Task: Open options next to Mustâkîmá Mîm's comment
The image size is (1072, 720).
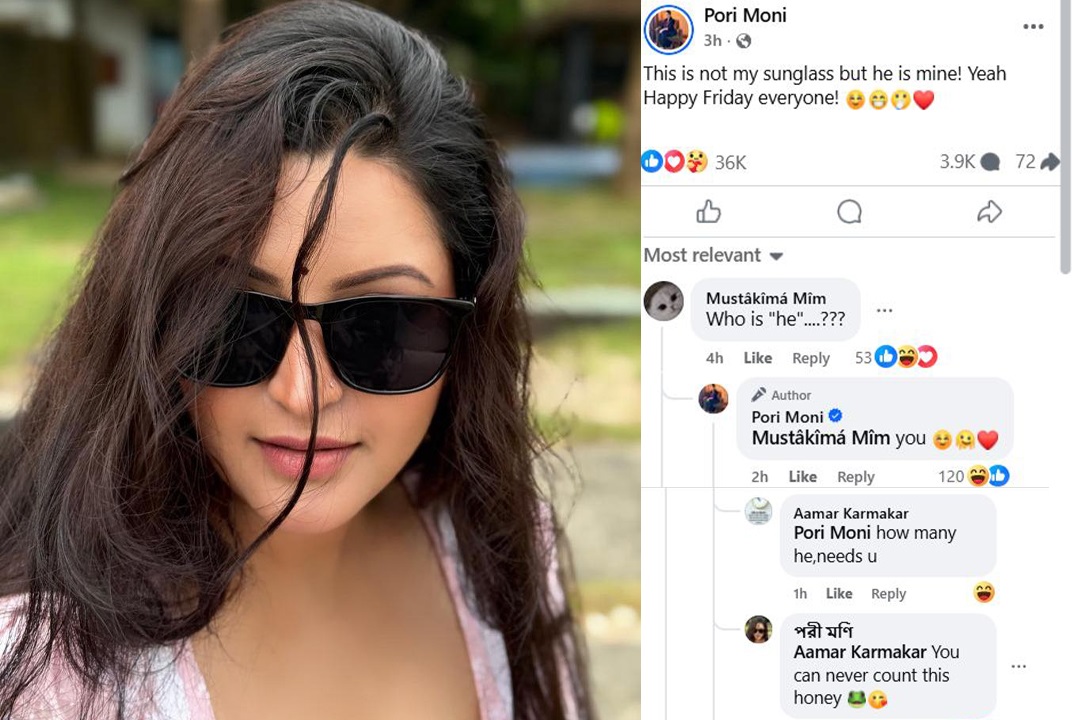Action: pyautogui.click(x=885, y=310)
